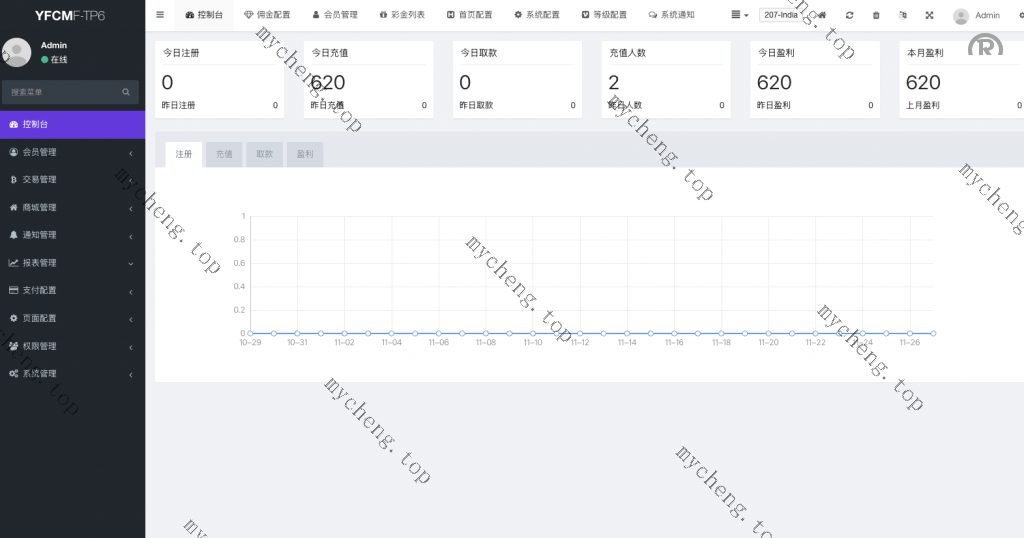Click the language translate icon

(903, 16)
